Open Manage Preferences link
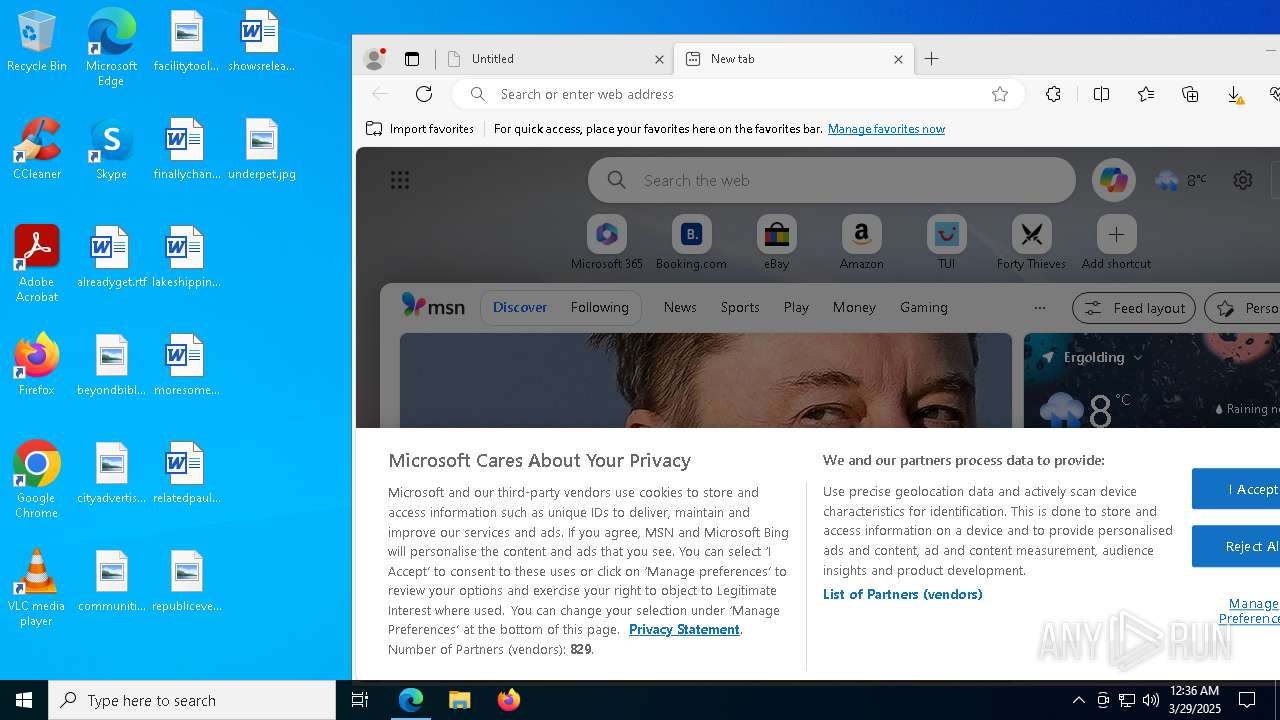 click(x=1250, y=611)
